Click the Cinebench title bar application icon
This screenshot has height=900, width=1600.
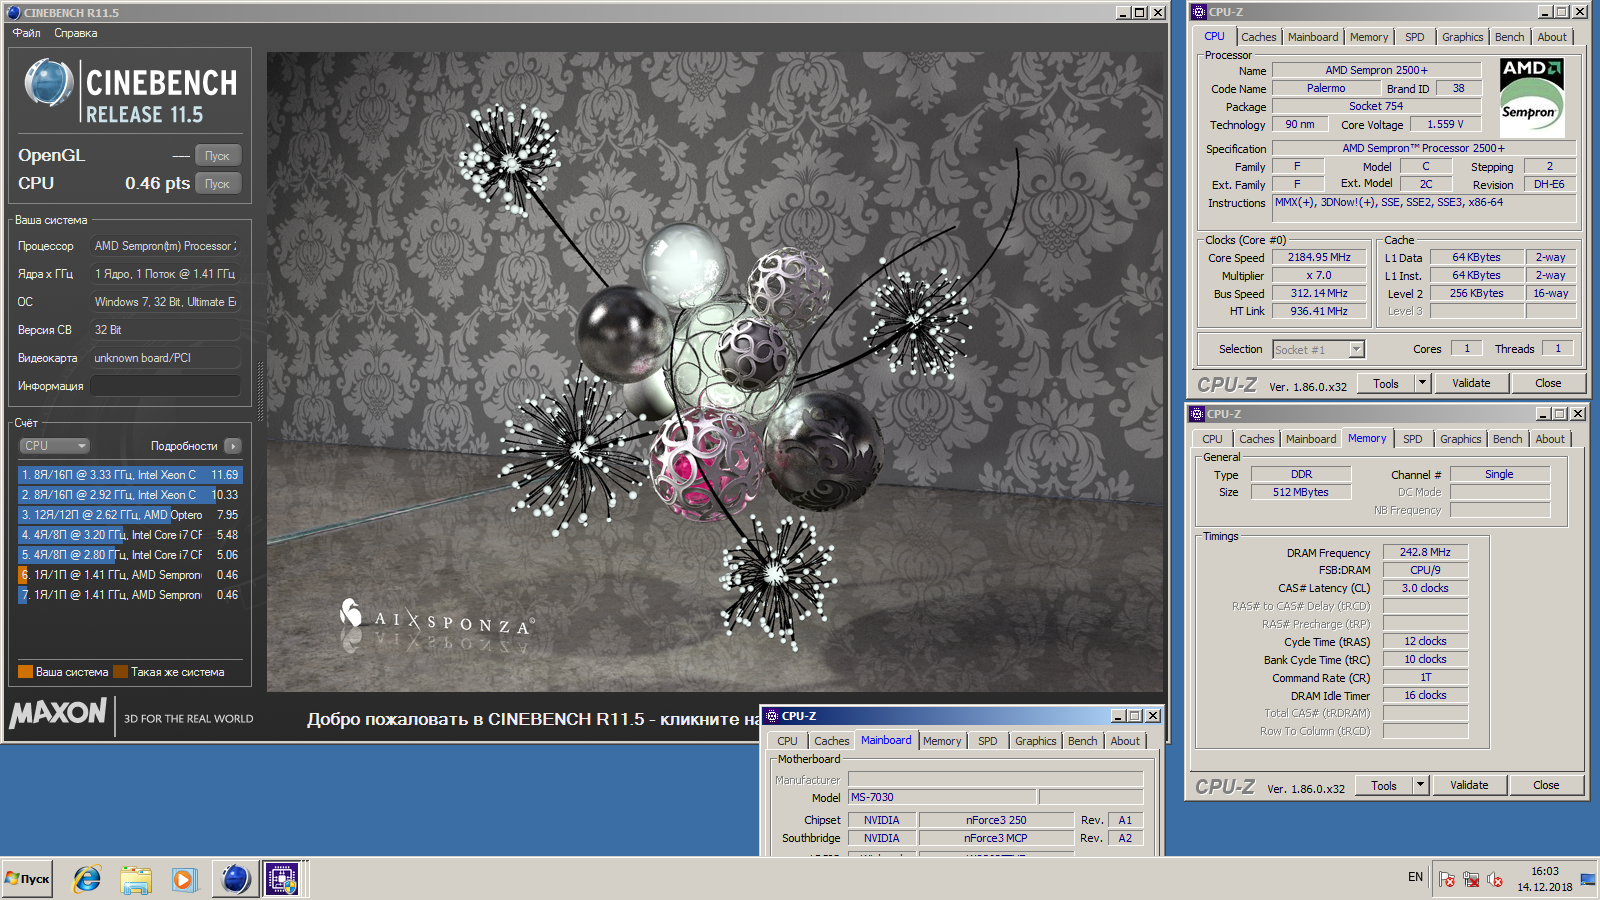14,13
